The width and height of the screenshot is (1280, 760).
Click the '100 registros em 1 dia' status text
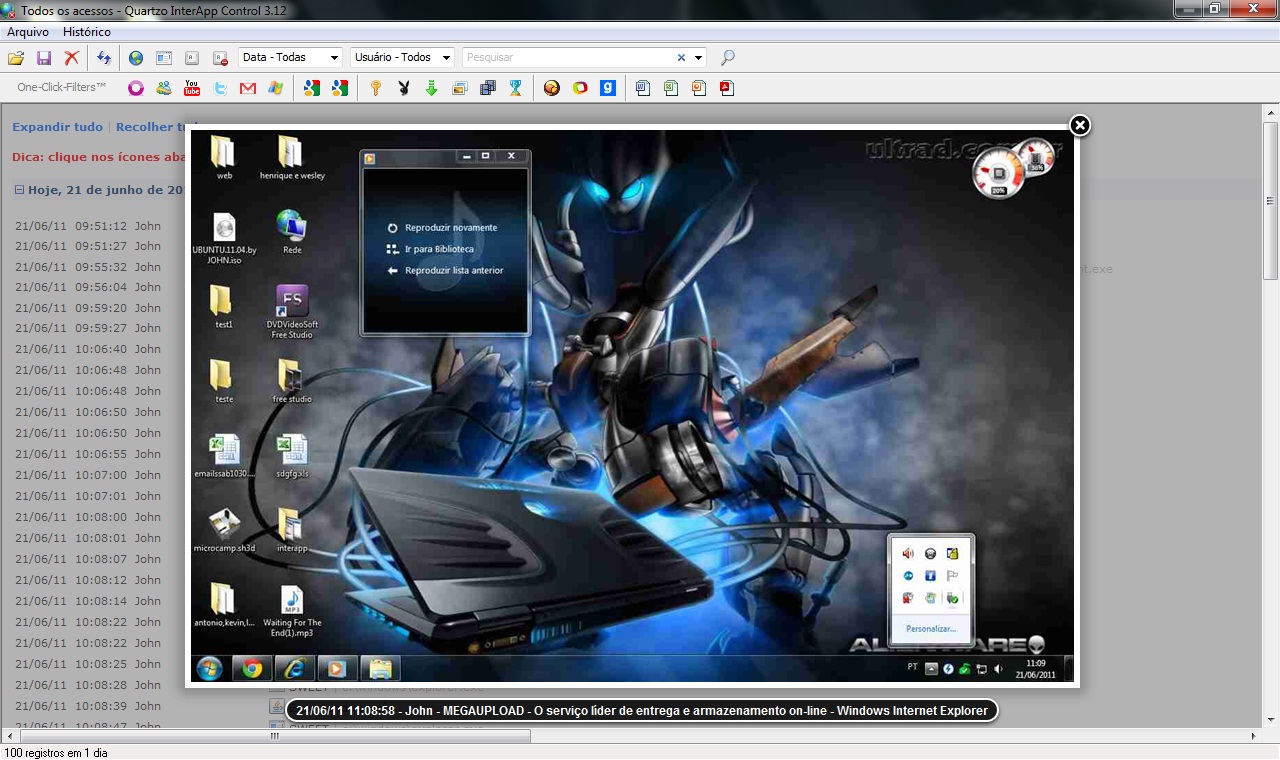56,752
